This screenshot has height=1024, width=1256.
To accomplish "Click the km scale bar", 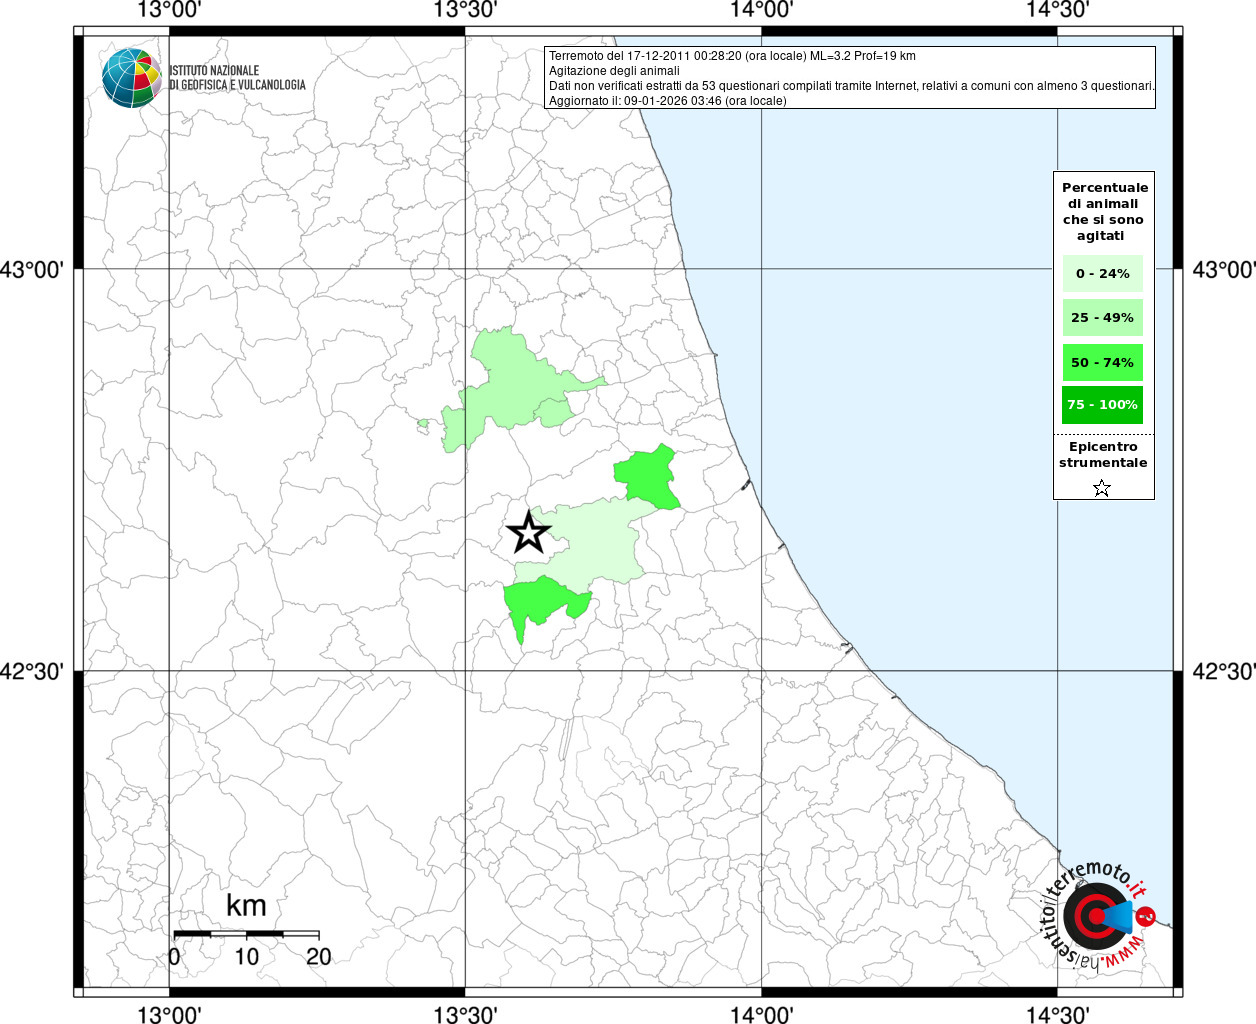I will [246, 934].
